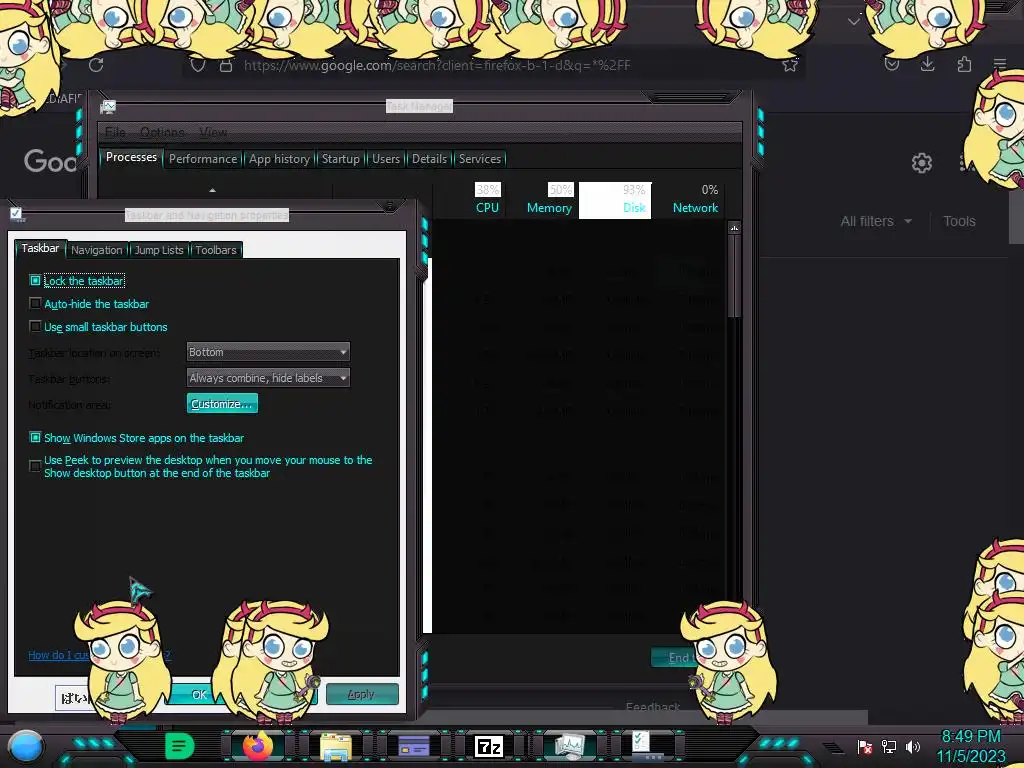
Task: Open the Firefox hamburger menu
Action: pyautogui.click(x=1000, y=64)
